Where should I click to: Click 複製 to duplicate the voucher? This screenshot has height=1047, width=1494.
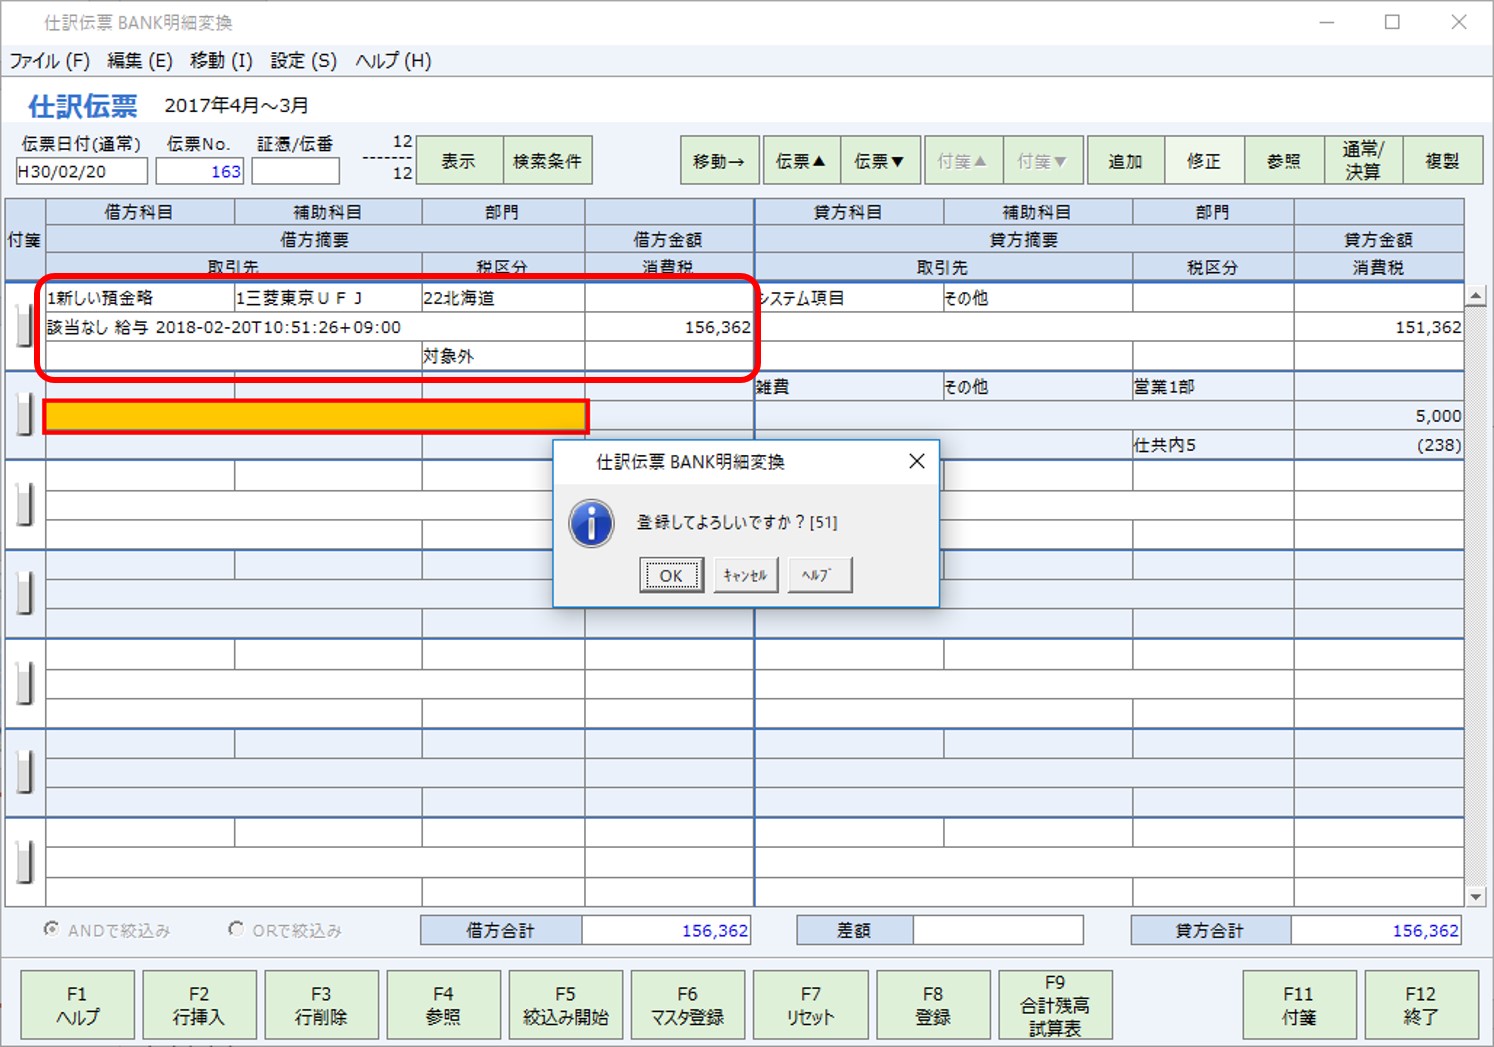point(1444,160)
